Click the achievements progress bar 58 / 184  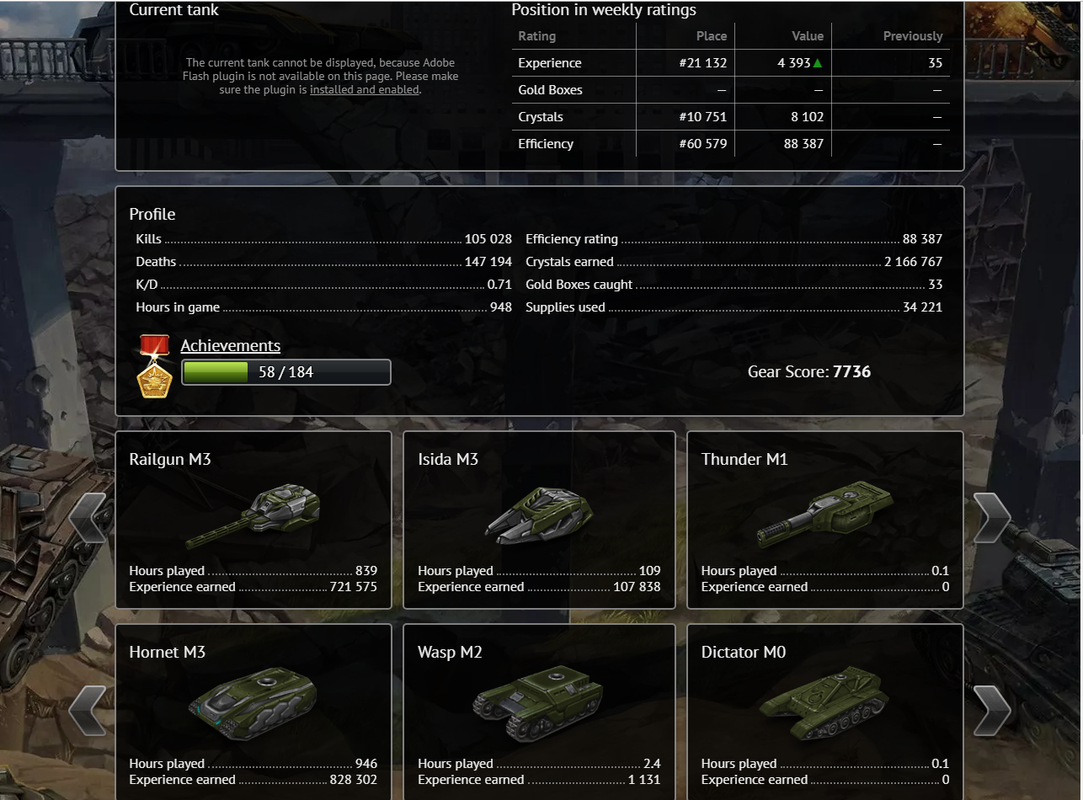click(286, 372)
